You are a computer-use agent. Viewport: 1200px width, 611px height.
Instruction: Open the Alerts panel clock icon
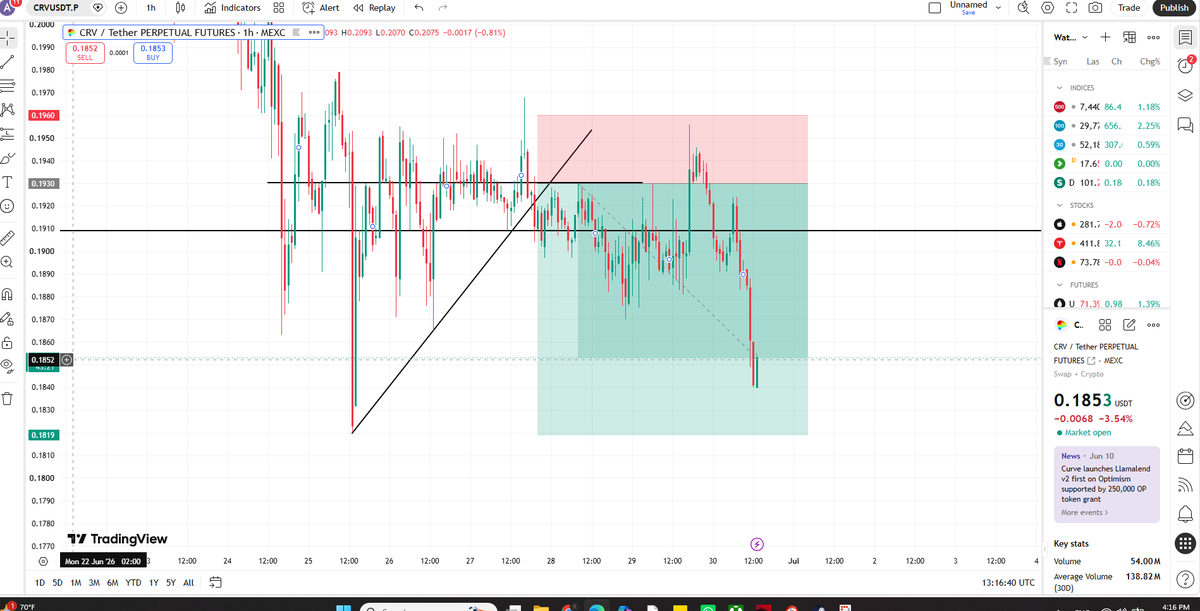(x=1184, y=65)
